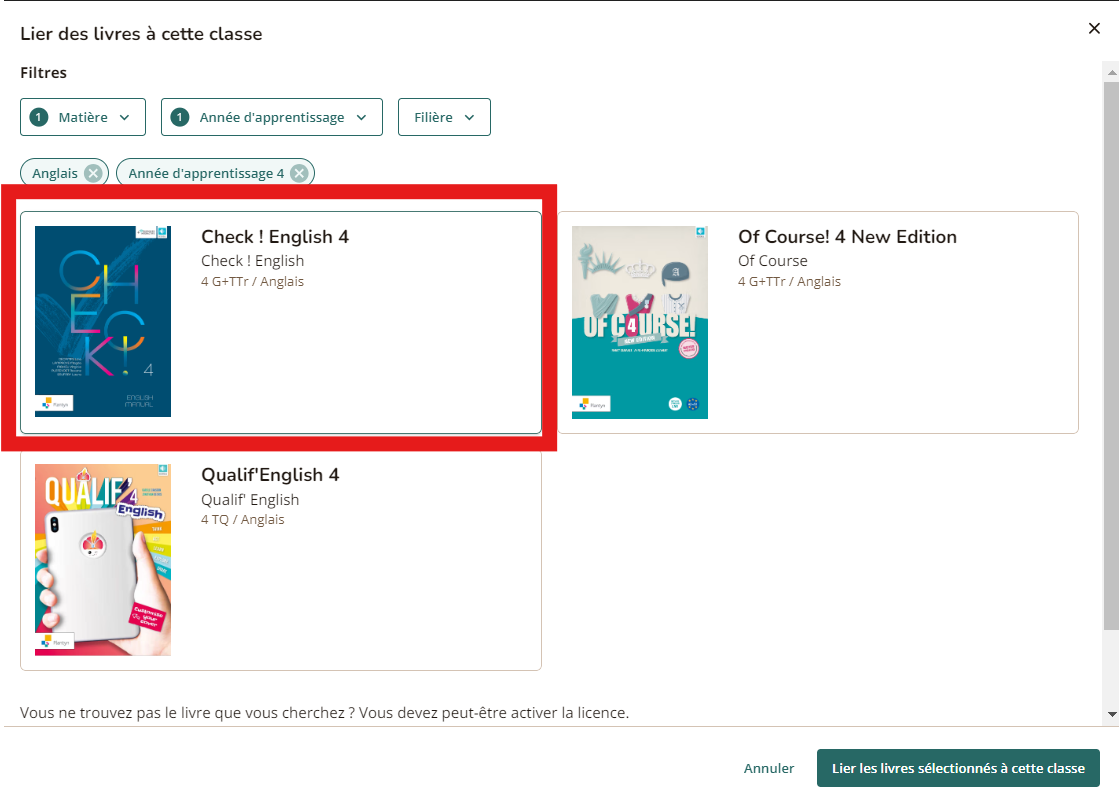Click 4 G+TTr / Anglais under Of Course

tap(789, 281)
